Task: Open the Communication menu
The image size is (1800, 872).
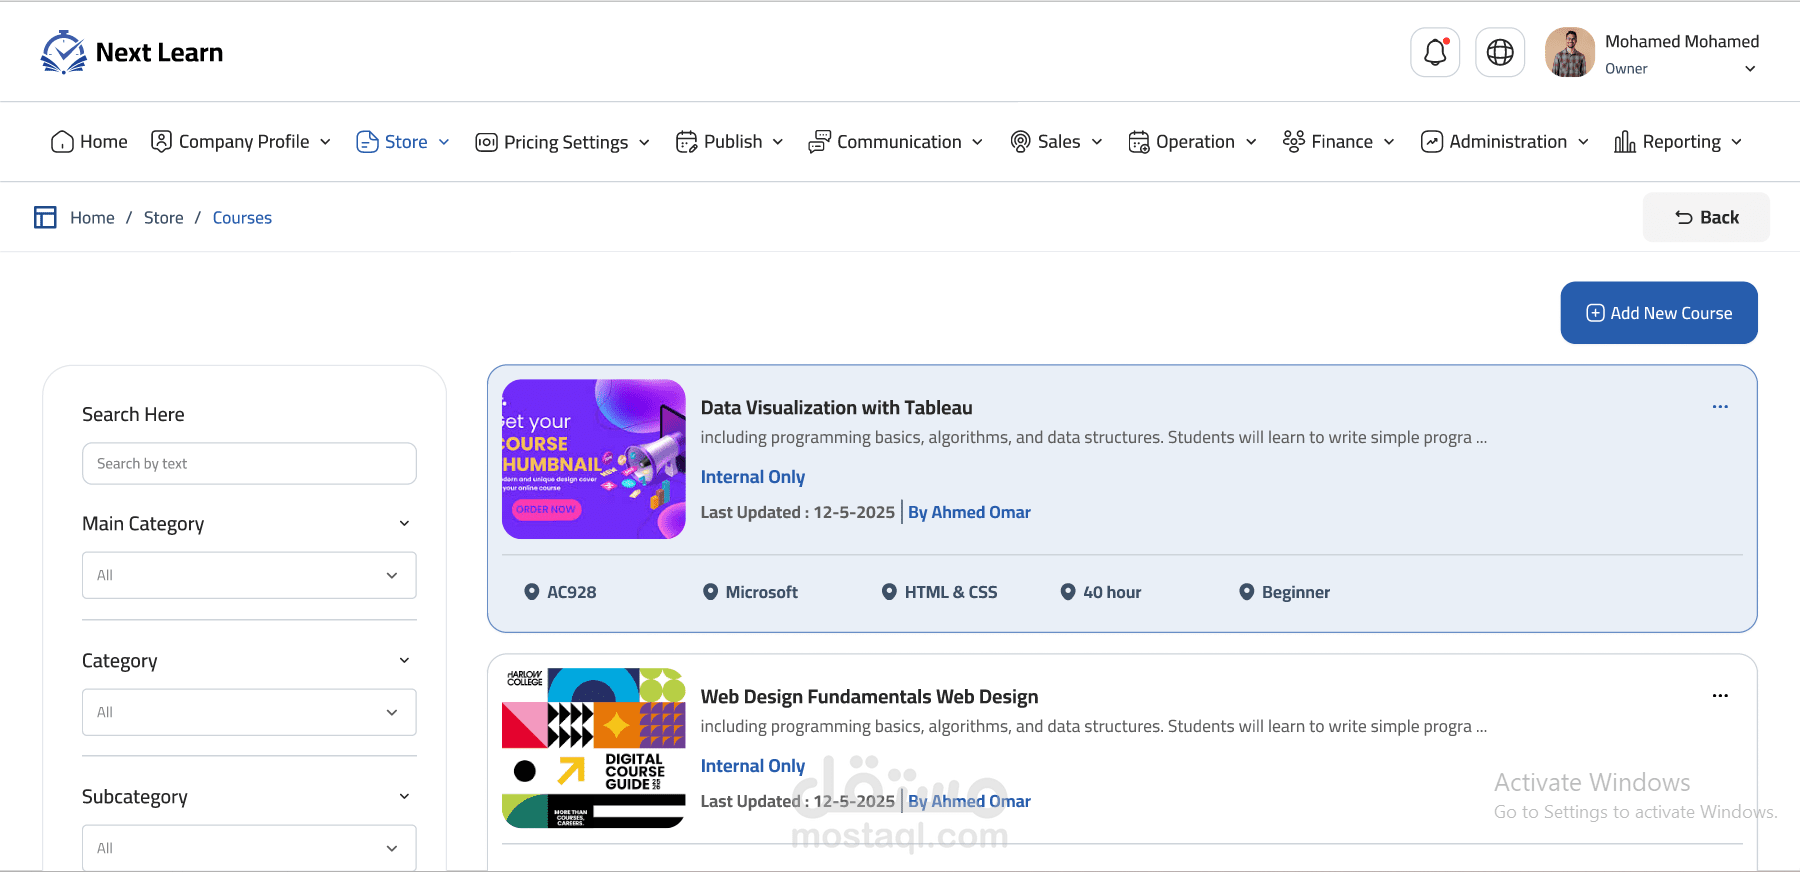Action: pos(896,142)
